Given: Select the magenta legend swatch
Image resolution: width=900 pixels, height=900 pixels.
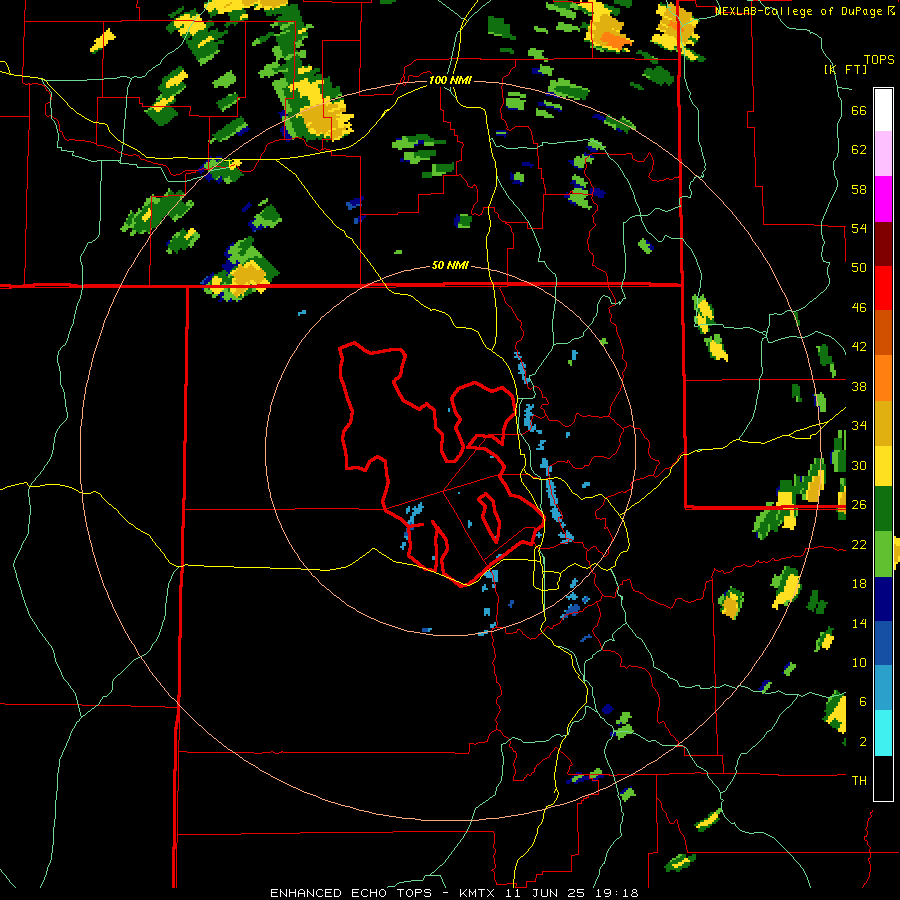Looking at the screenshot, I should 883,199.
